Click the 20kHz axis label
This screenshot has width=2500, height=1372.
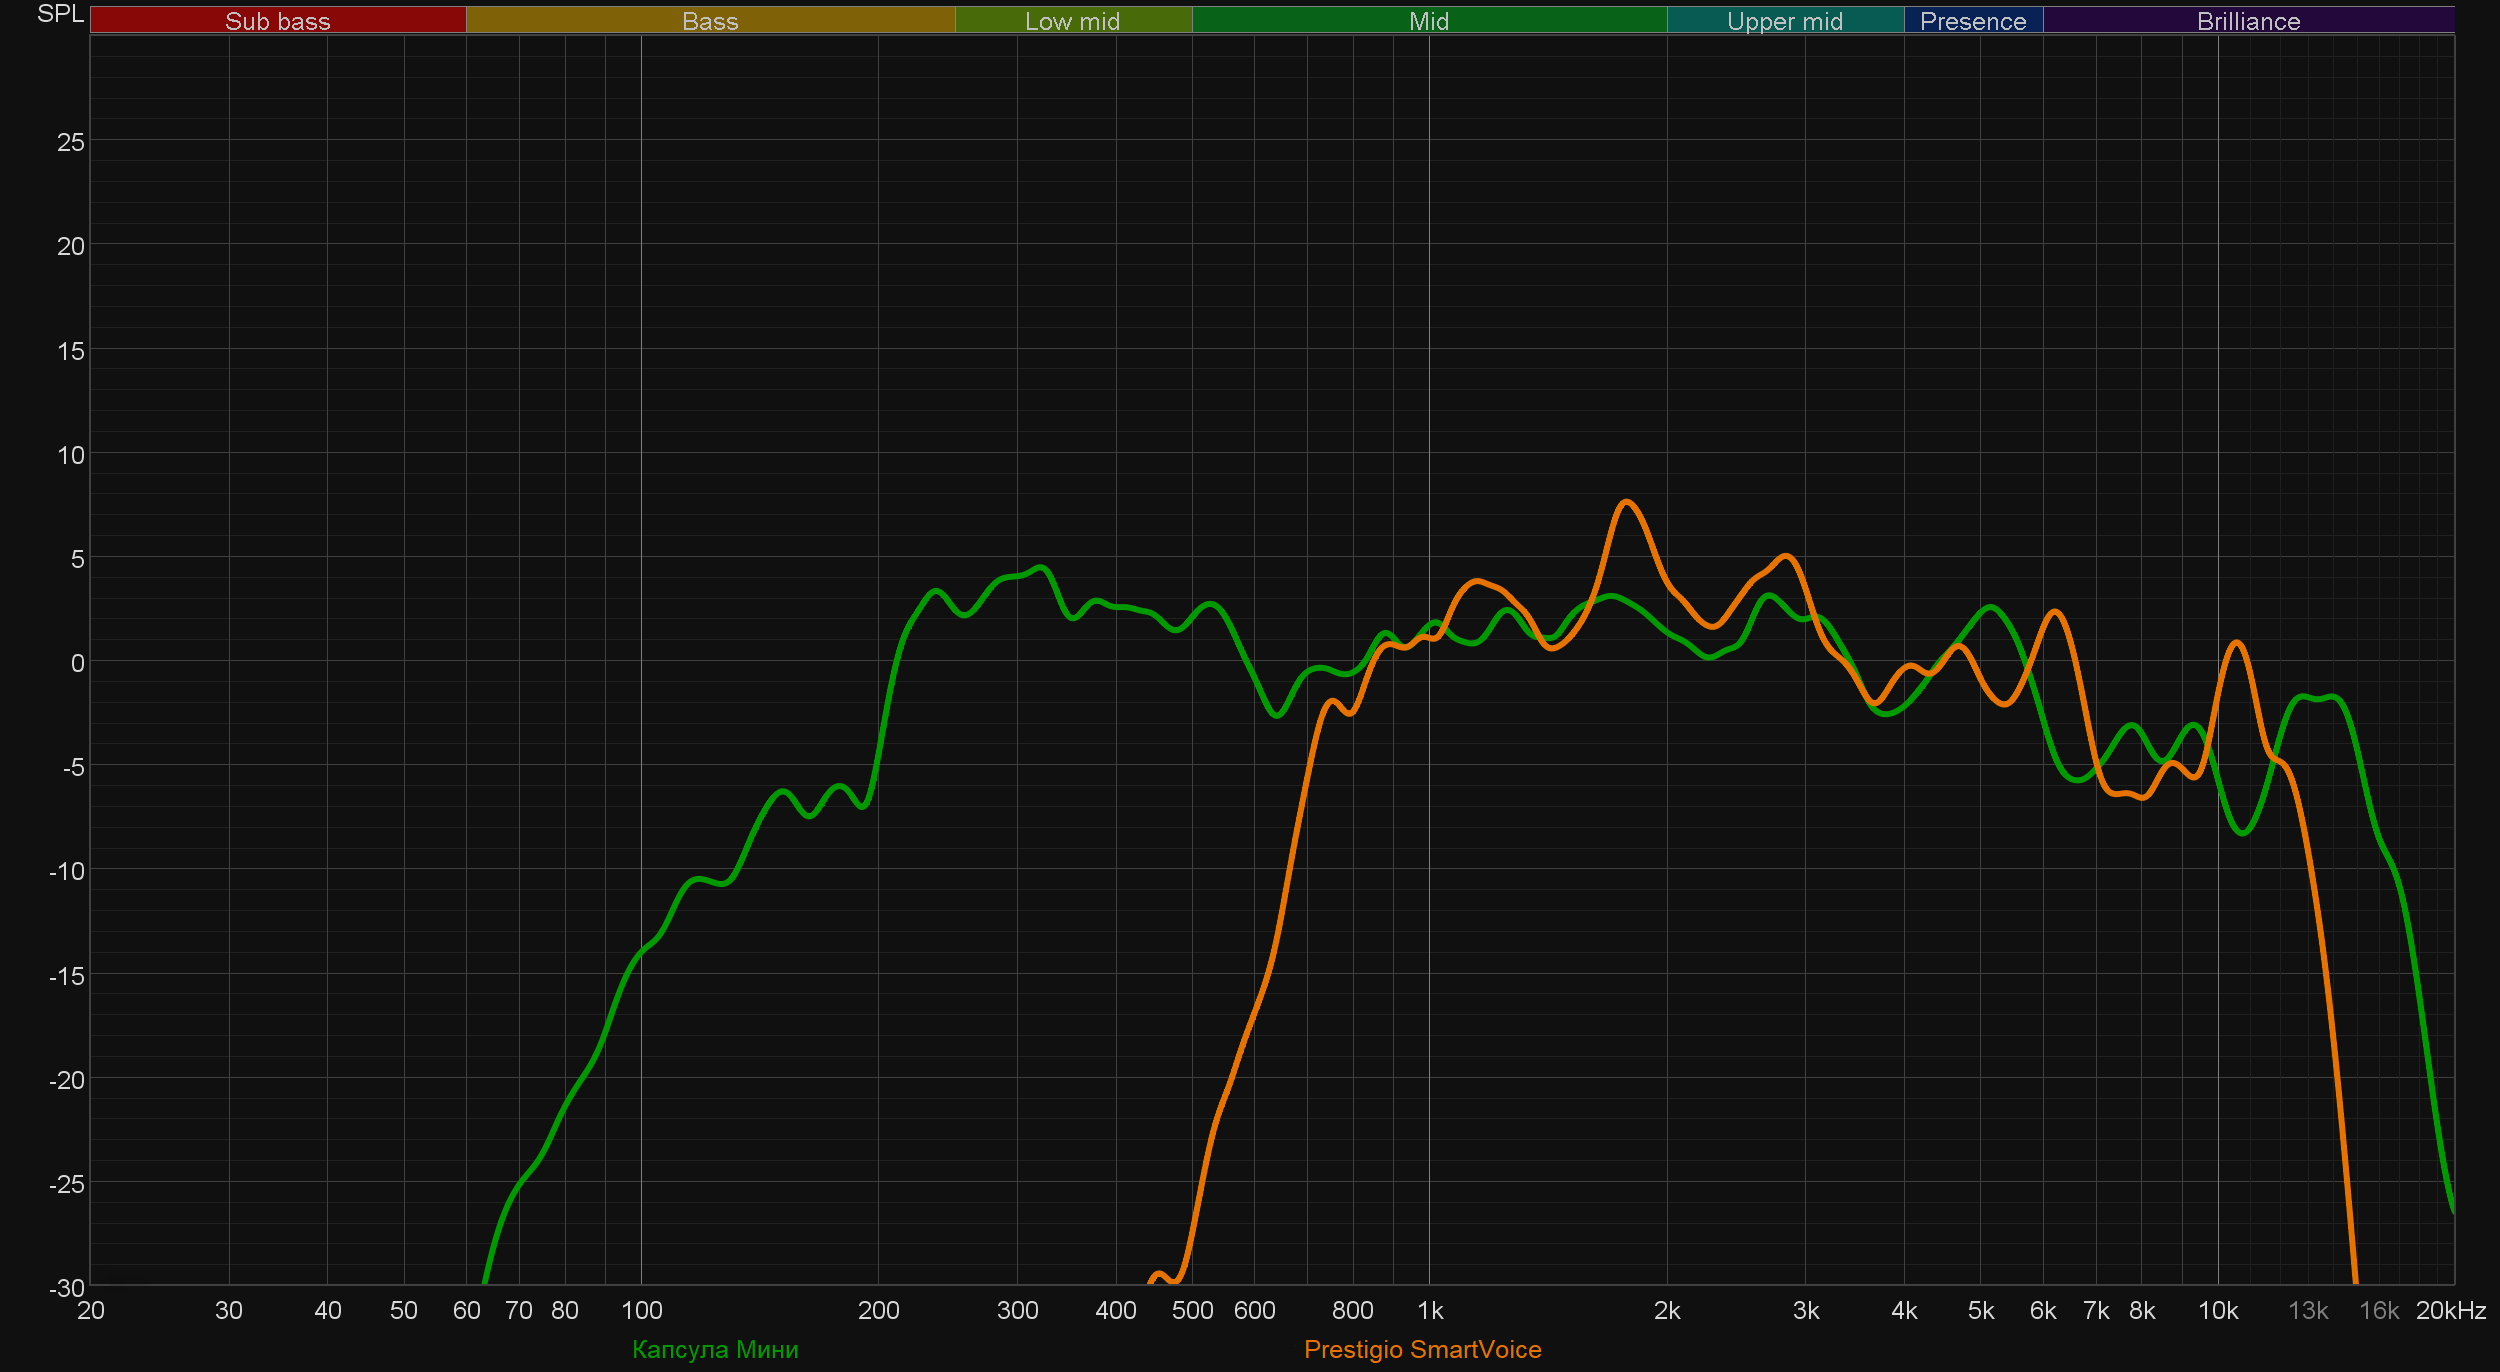coord(2450,1310)
